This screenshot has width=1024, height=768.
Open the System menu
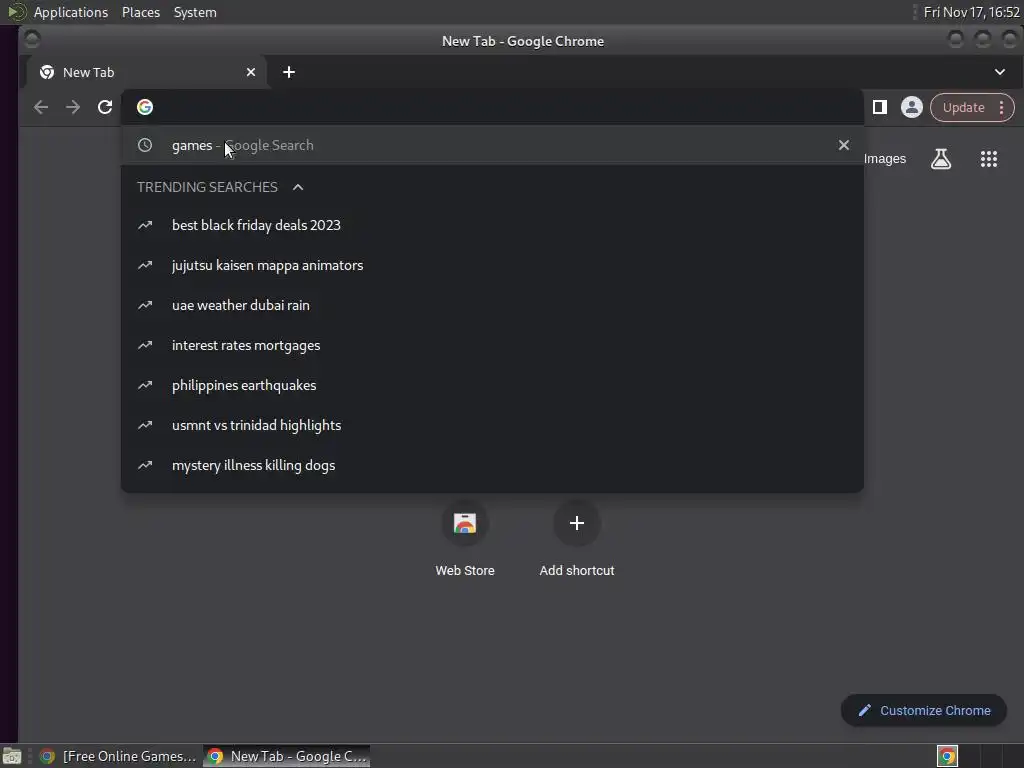195,12
